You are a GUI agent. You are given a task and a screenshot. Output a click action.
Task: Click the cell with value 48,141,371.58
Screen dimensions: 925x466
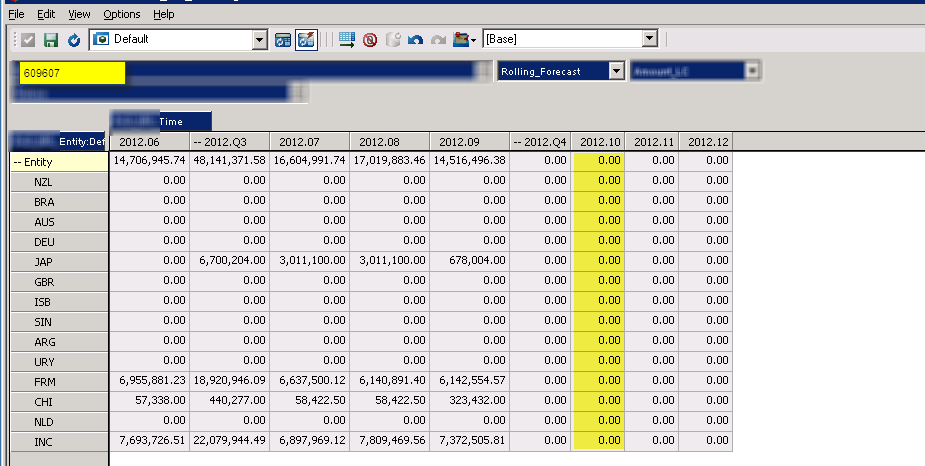point(229,160)
